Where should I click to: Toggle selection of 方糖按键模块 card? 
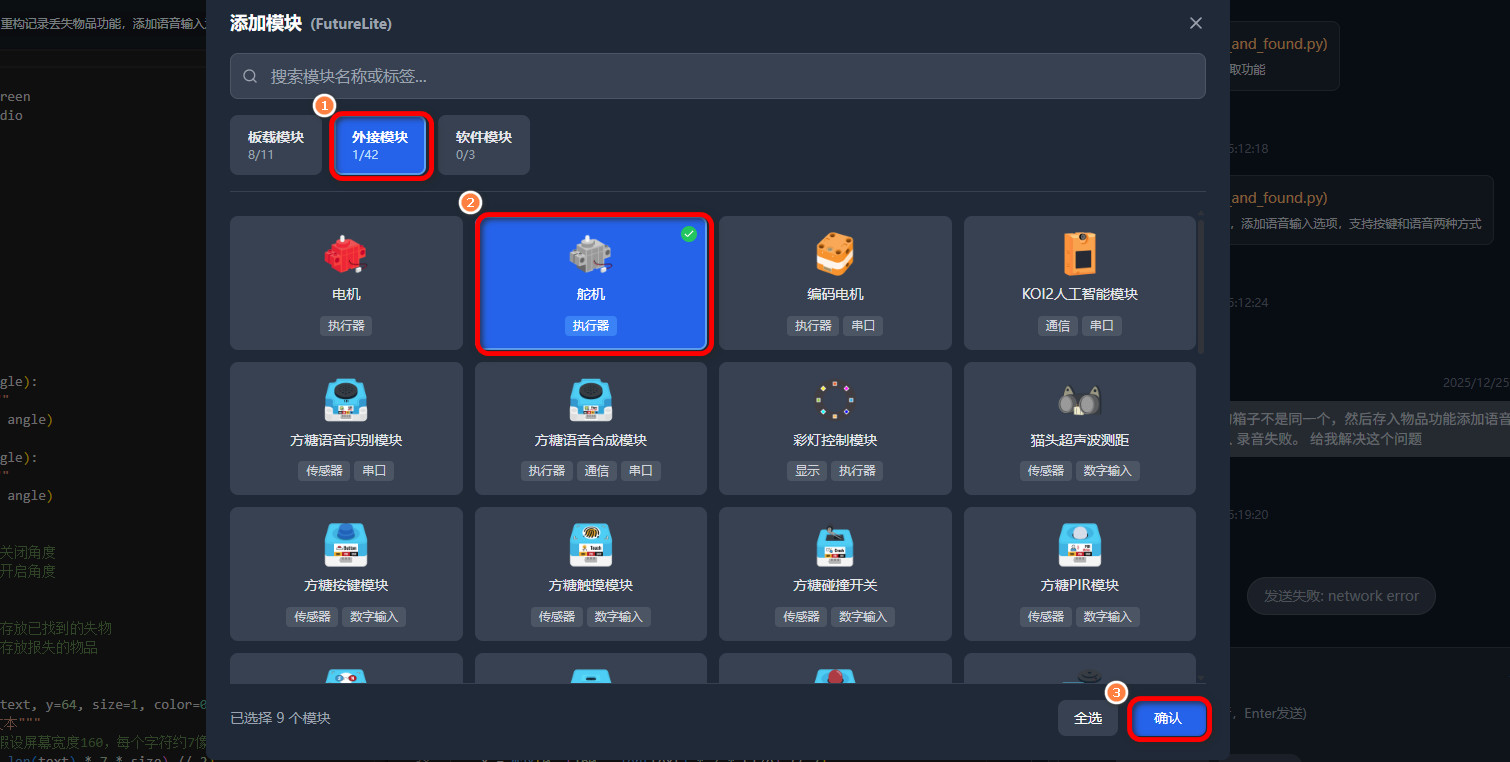tap(346, 574)
